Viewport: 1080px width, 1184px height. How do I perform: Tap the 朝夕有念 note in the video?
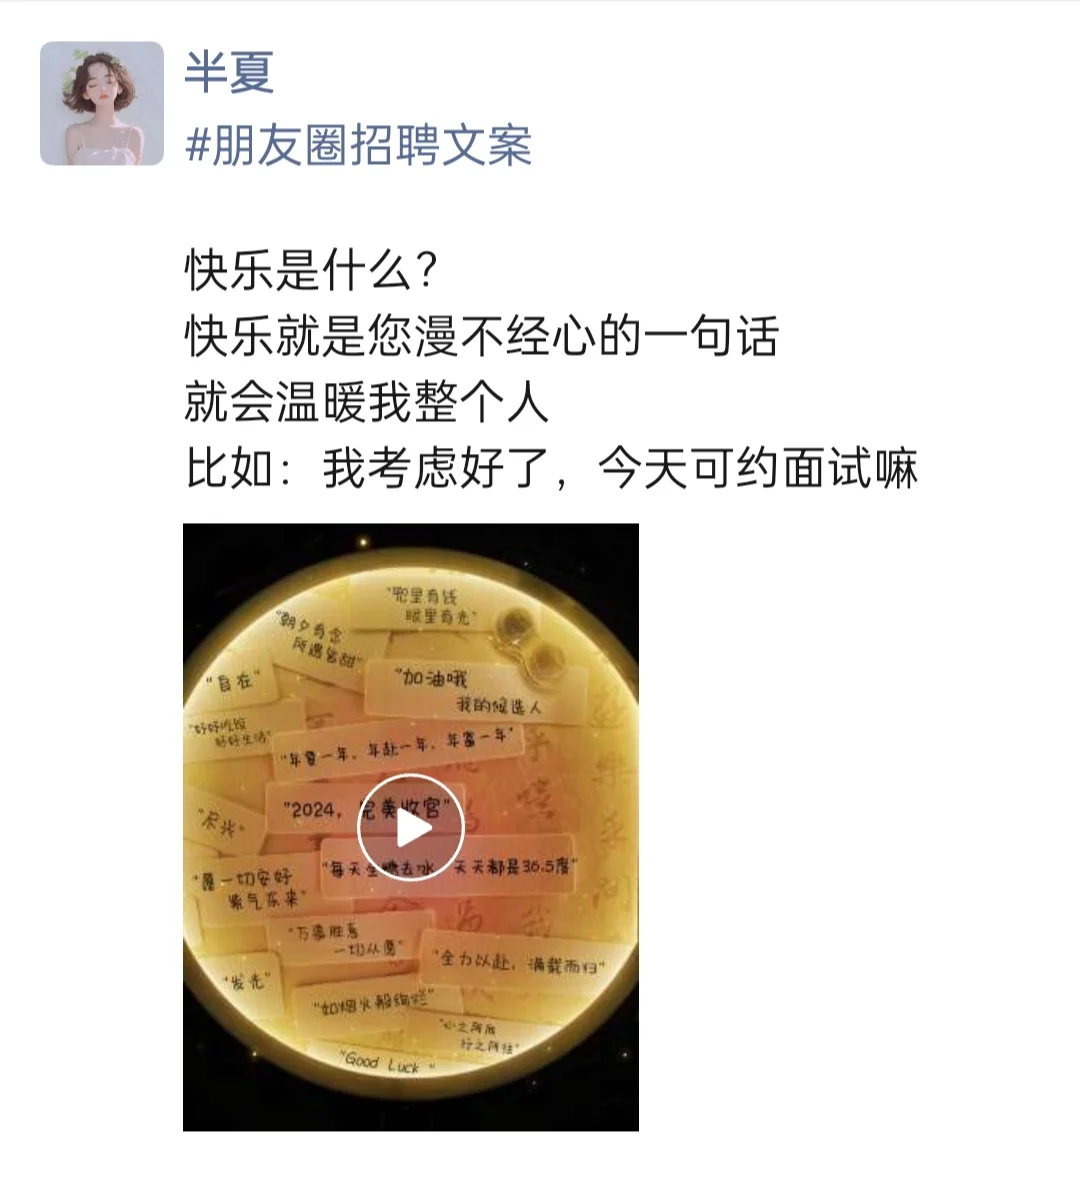(317, 640)
